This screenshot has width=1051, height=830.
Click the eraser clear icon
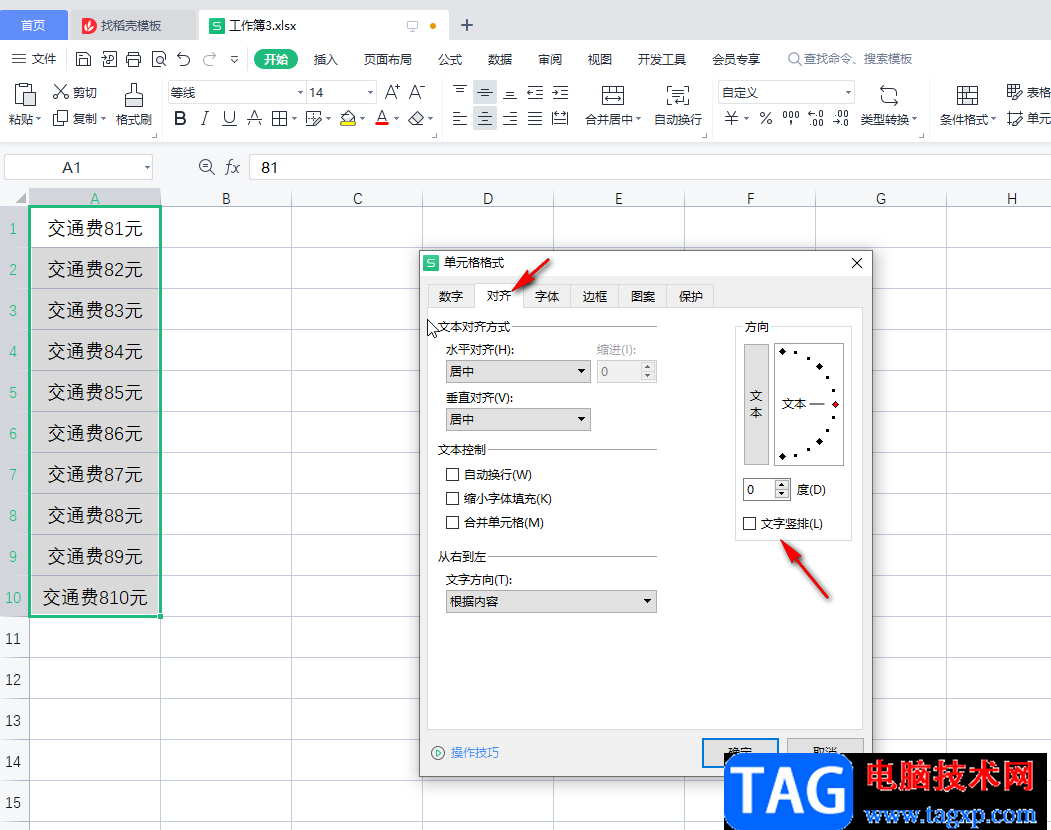[x=416, y=119]
